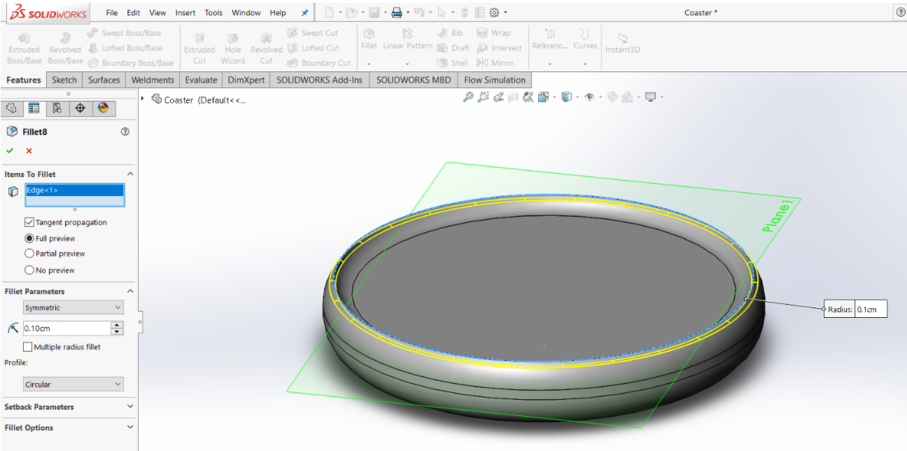
Task: Click the Rebuild traffic light icon
Action: [x=465, y=12]
